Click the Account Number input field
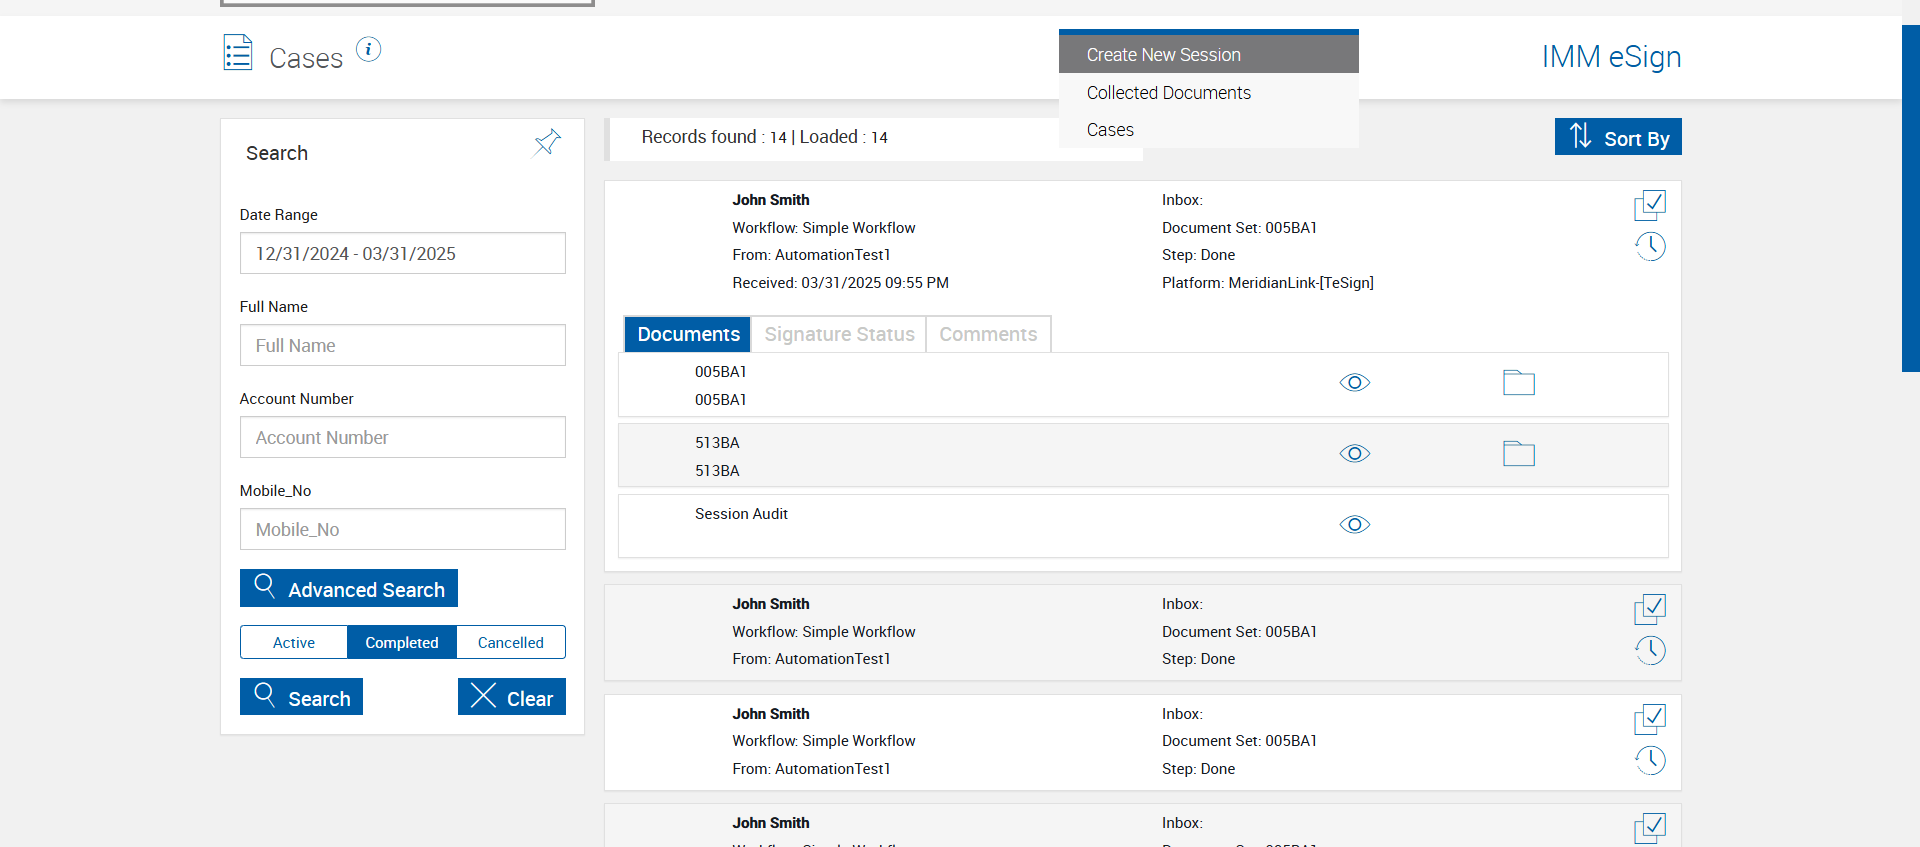The width and height of the screenshot is (1920, 847). (402, 438)
